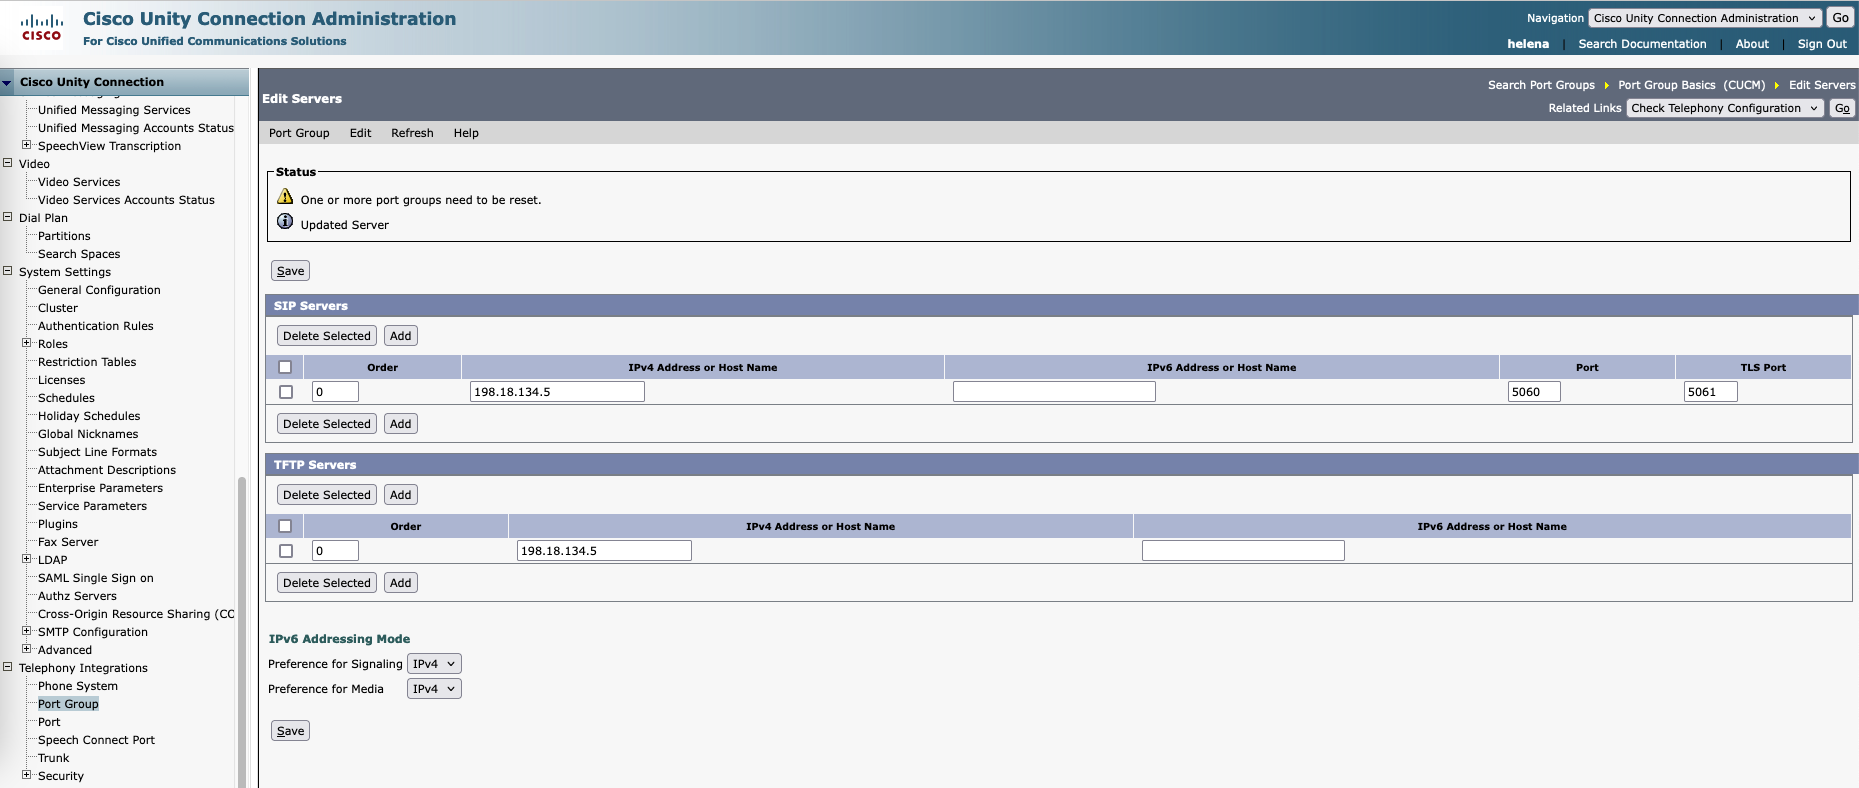
Task: Open the Related Links dropdown
Action: [x=1725, y=108]
